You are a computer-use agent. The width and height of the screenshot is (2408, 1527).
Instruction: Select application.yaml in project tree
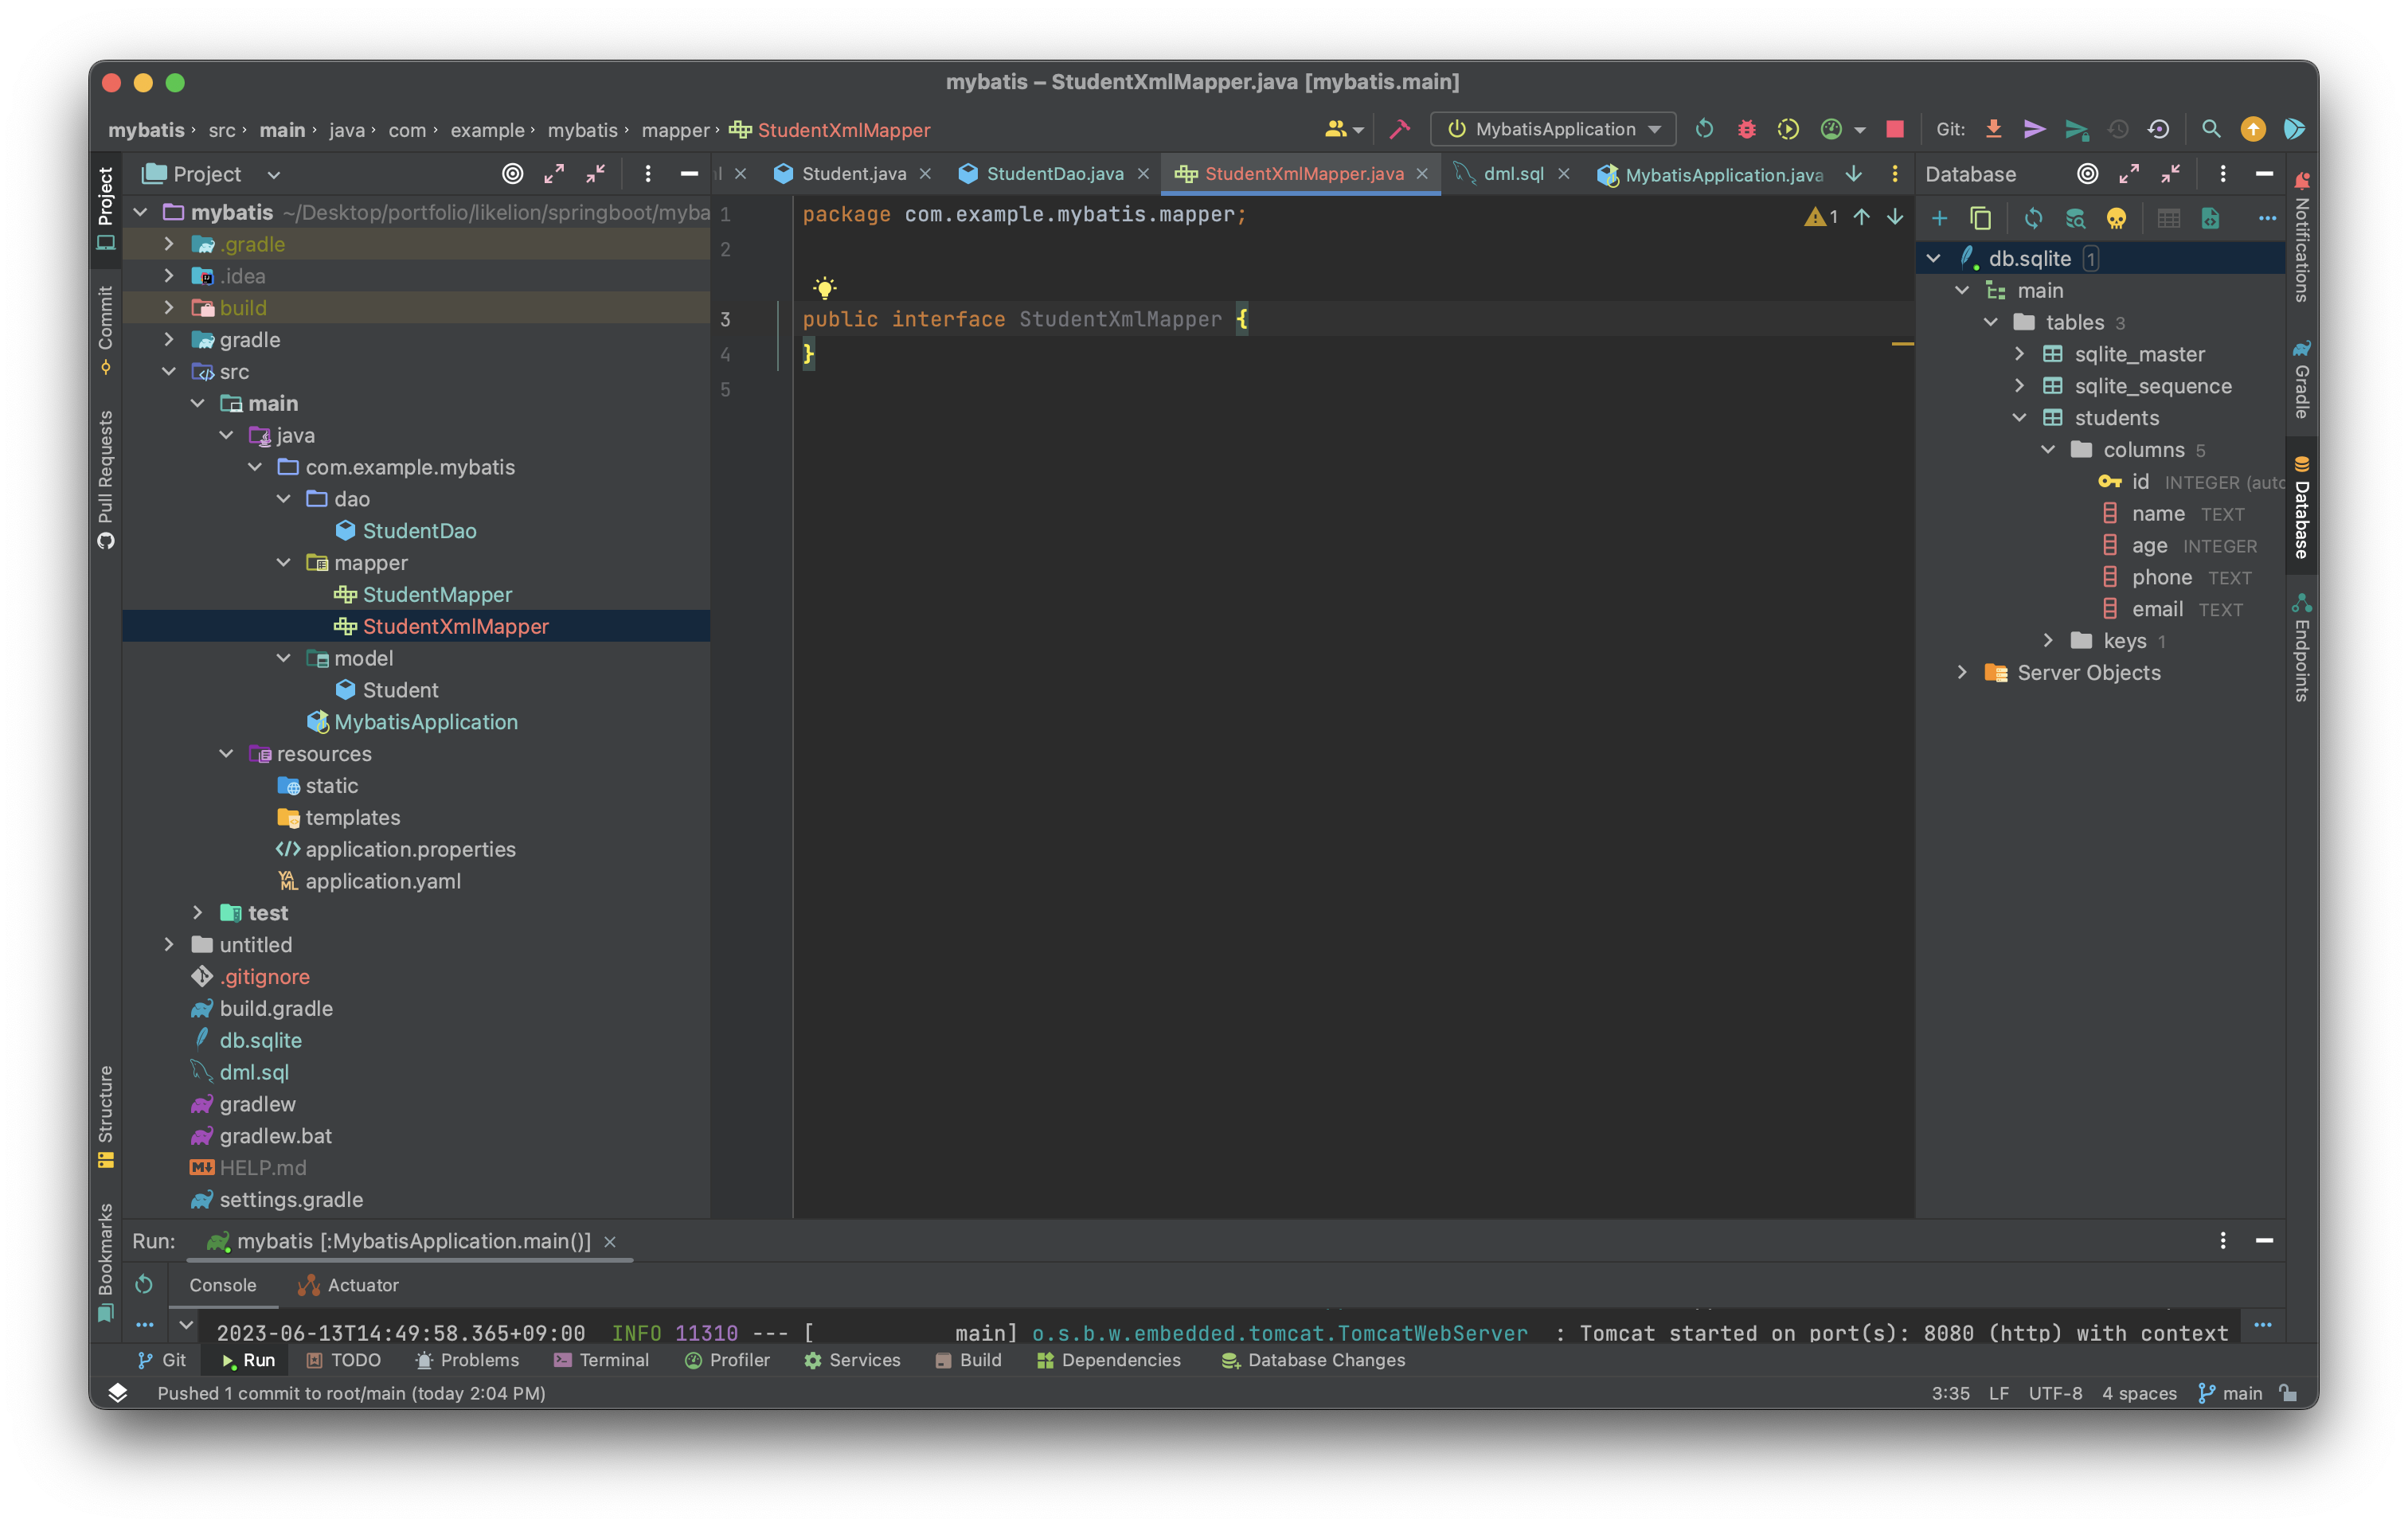coord(382,881)
